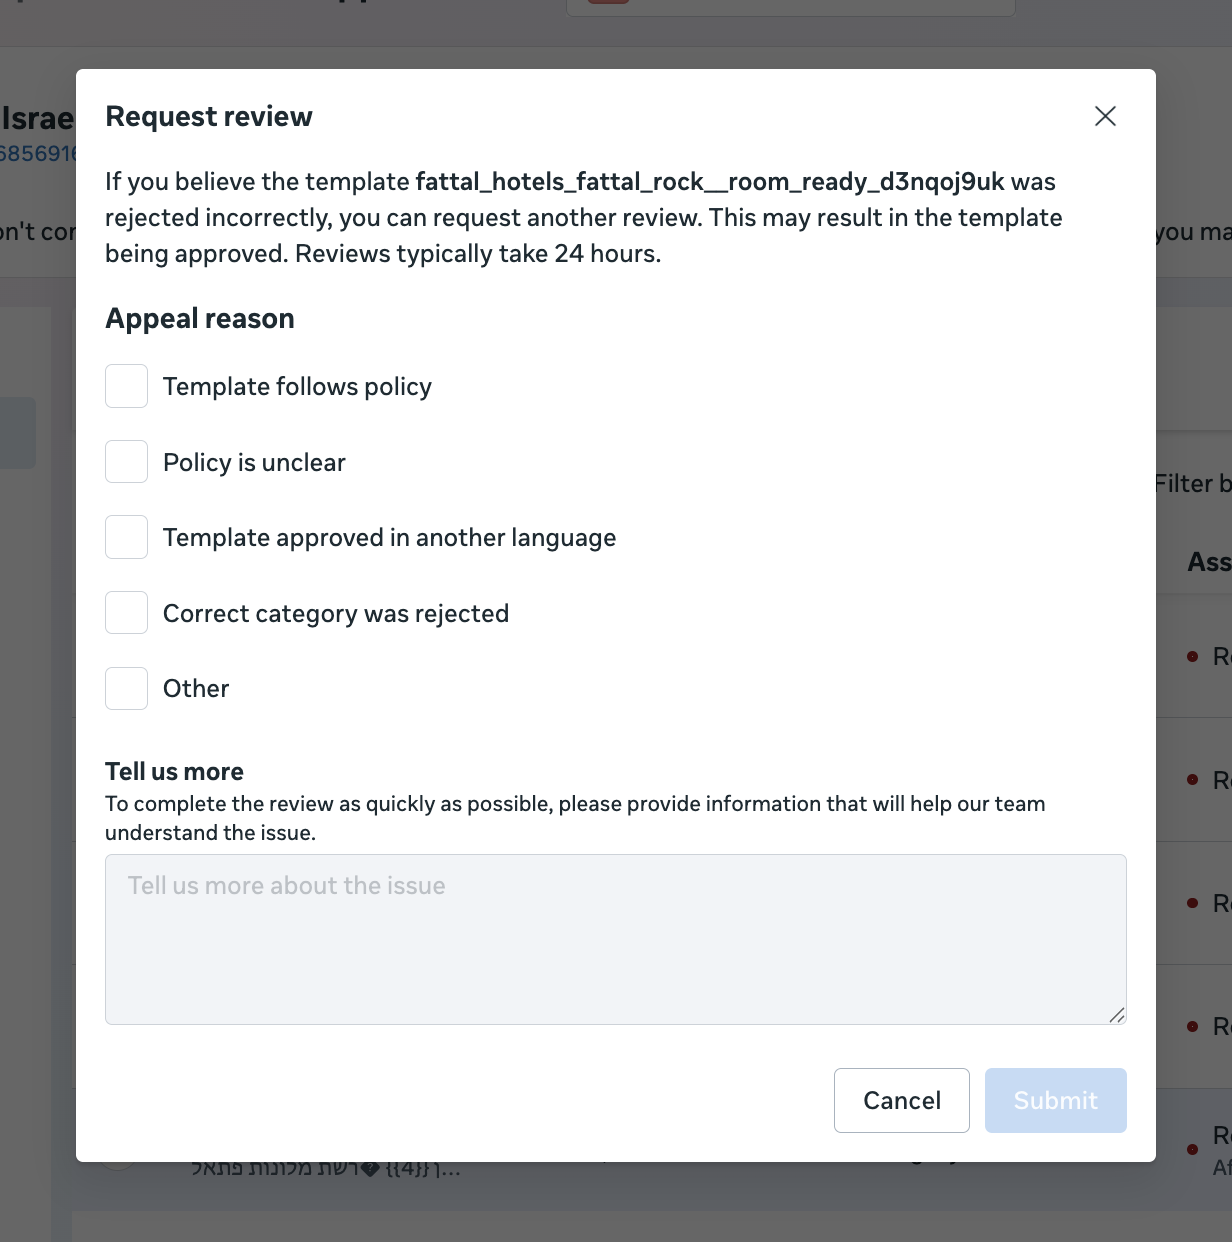Enable the 'Correct category was rejected' checkbox
Screen dimensions: 1232x1242
click(127, 613)
